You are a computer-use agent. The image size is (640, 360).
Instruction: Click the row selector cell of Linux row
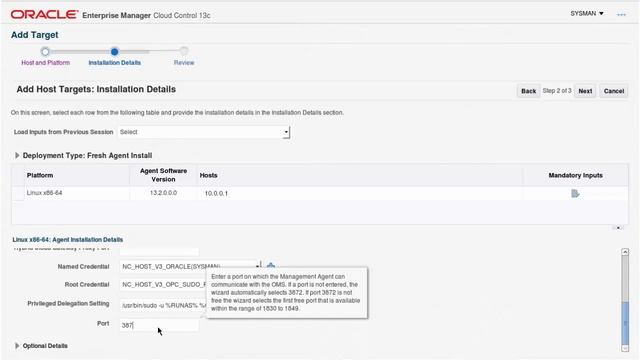18,193
